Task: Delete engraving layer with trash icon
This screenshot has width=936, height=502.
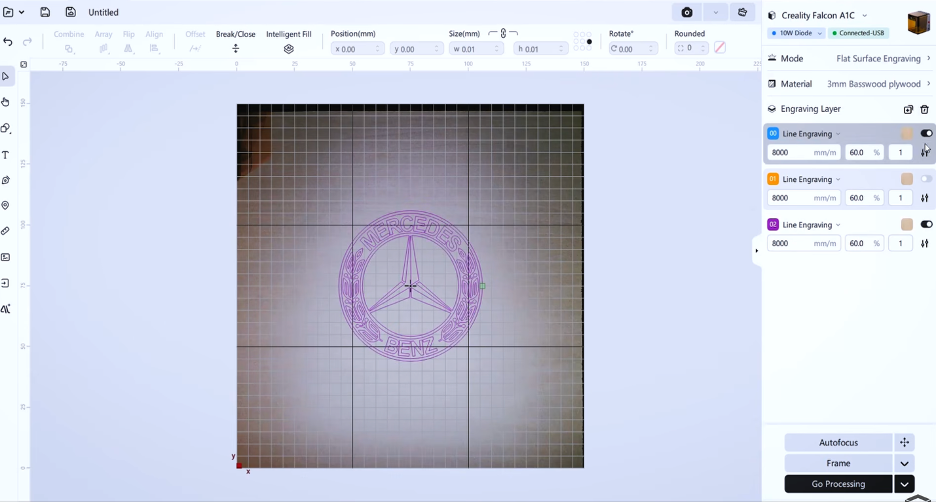Action: click(925, 109)
